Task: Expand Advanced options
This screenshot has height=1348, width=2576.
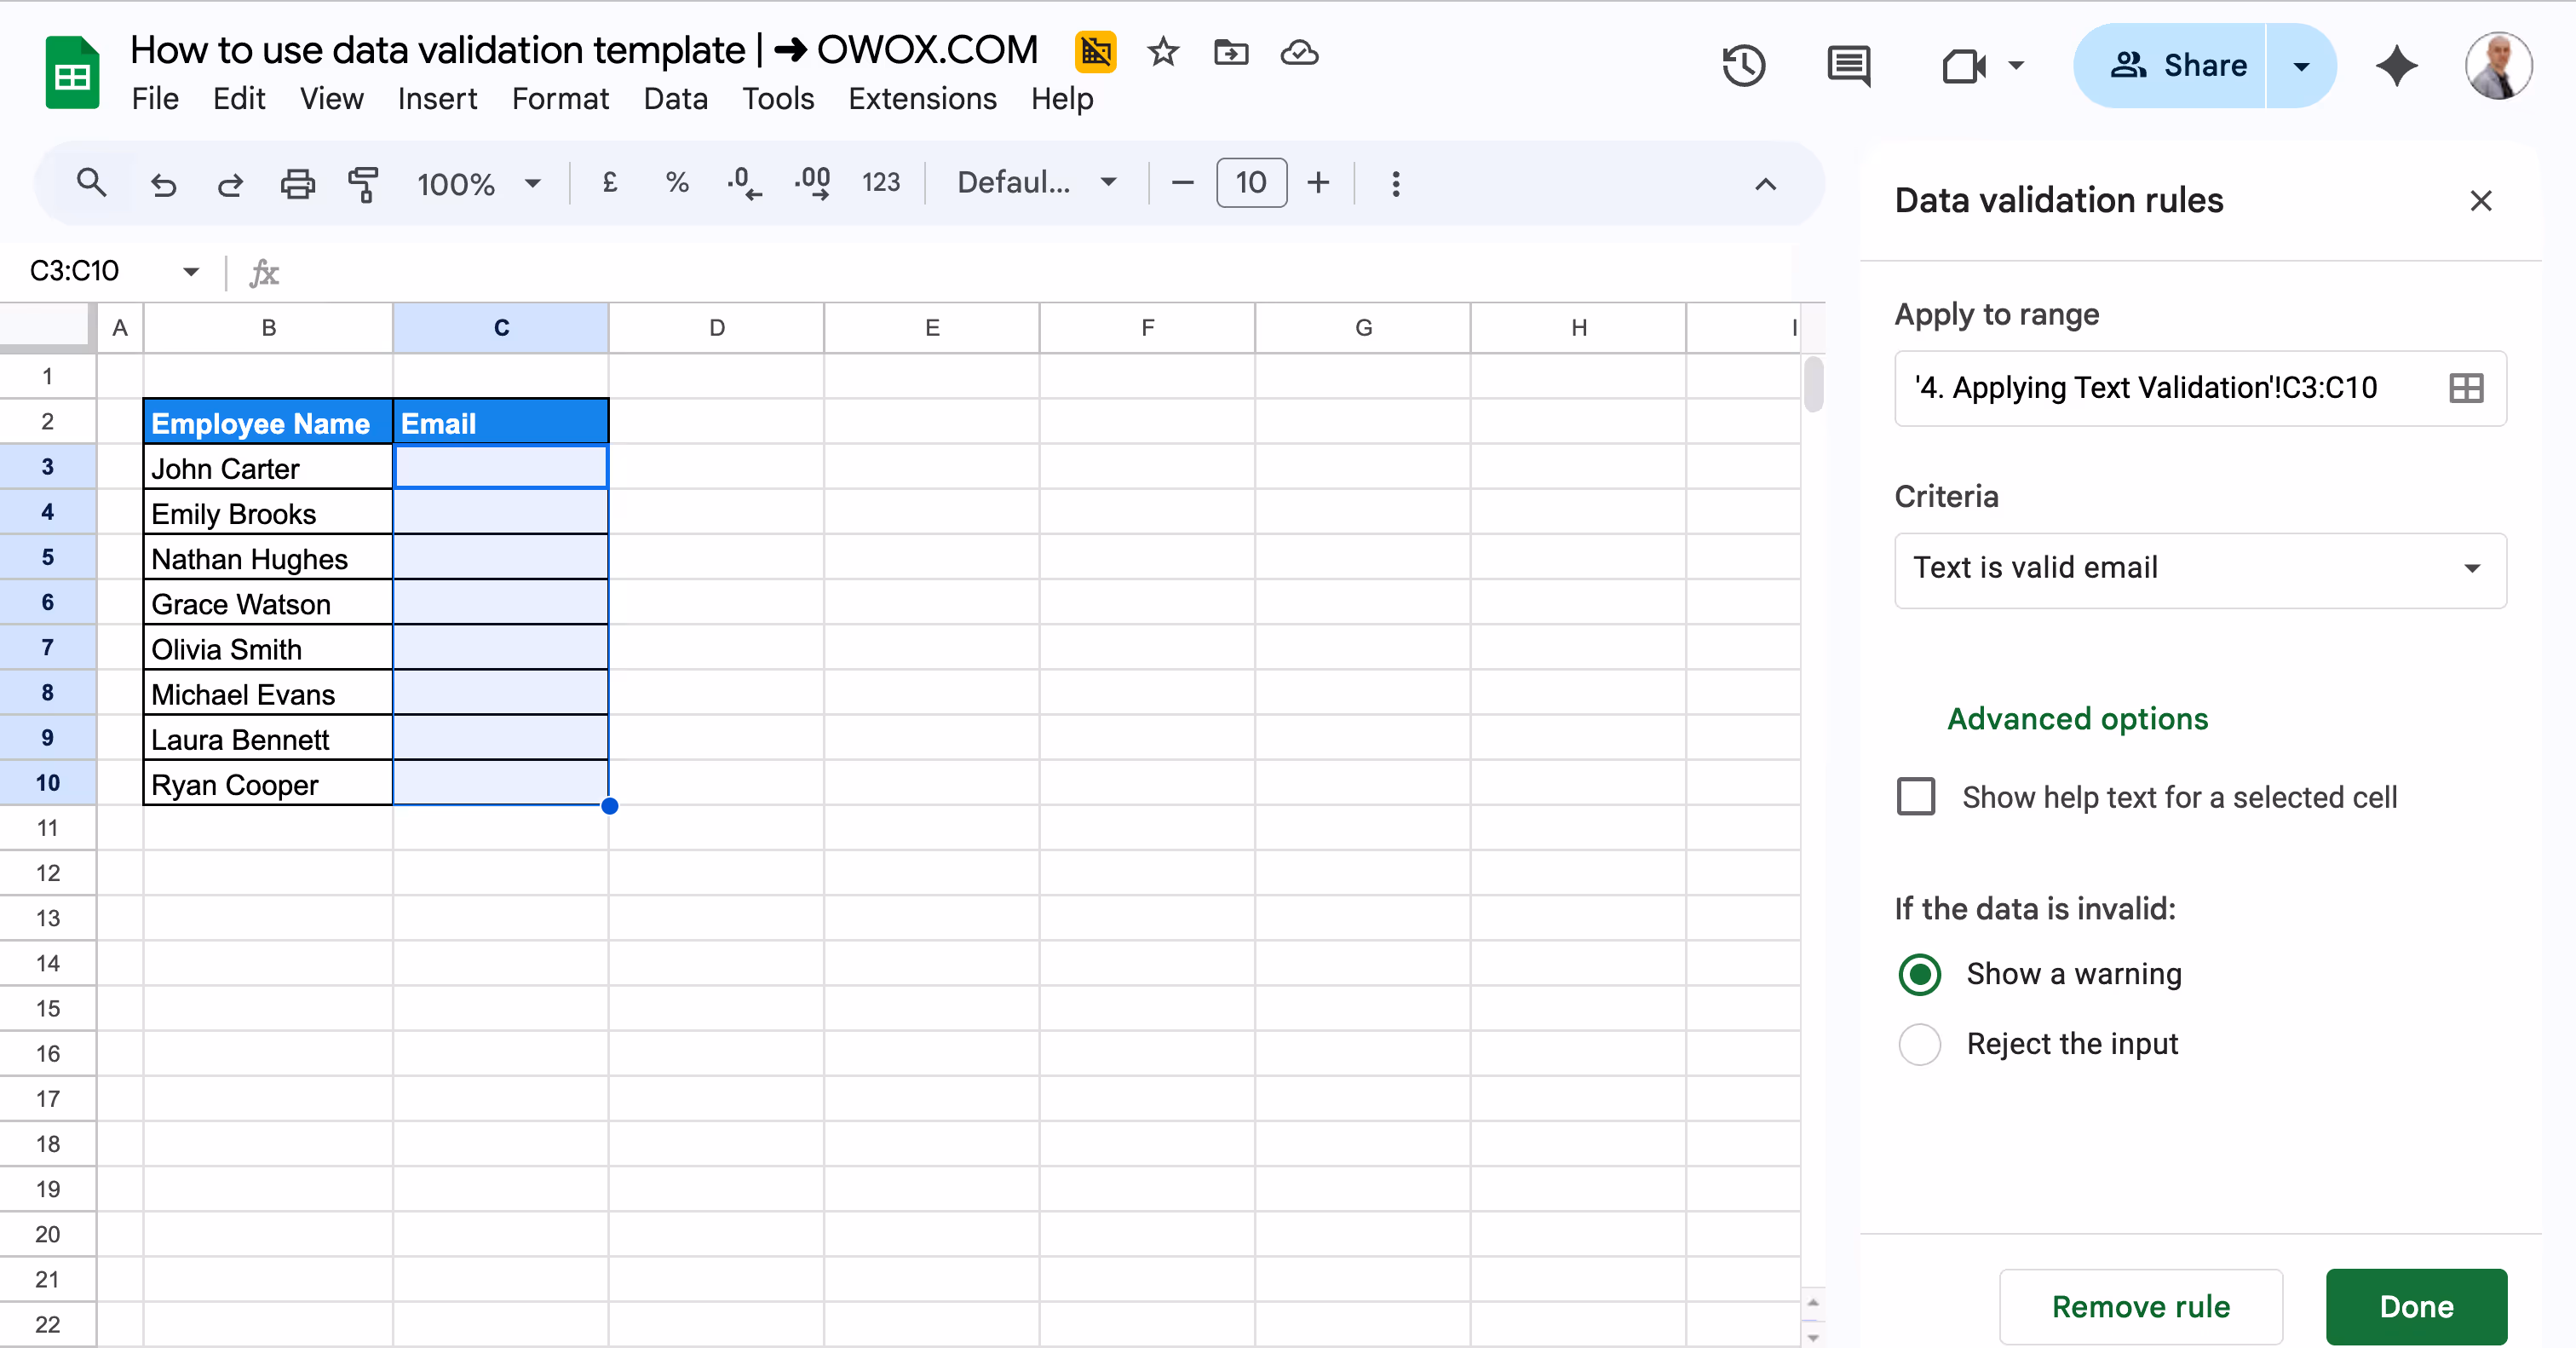Action: pyautogui.click(x=2077, y=719)
